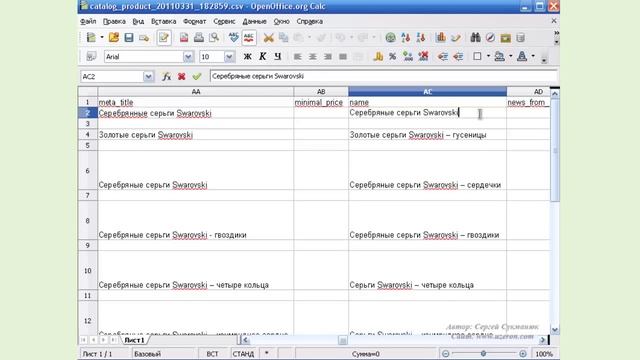
Task: Click the Print icon
Action: pyautogui.click(x=199, y=38)
